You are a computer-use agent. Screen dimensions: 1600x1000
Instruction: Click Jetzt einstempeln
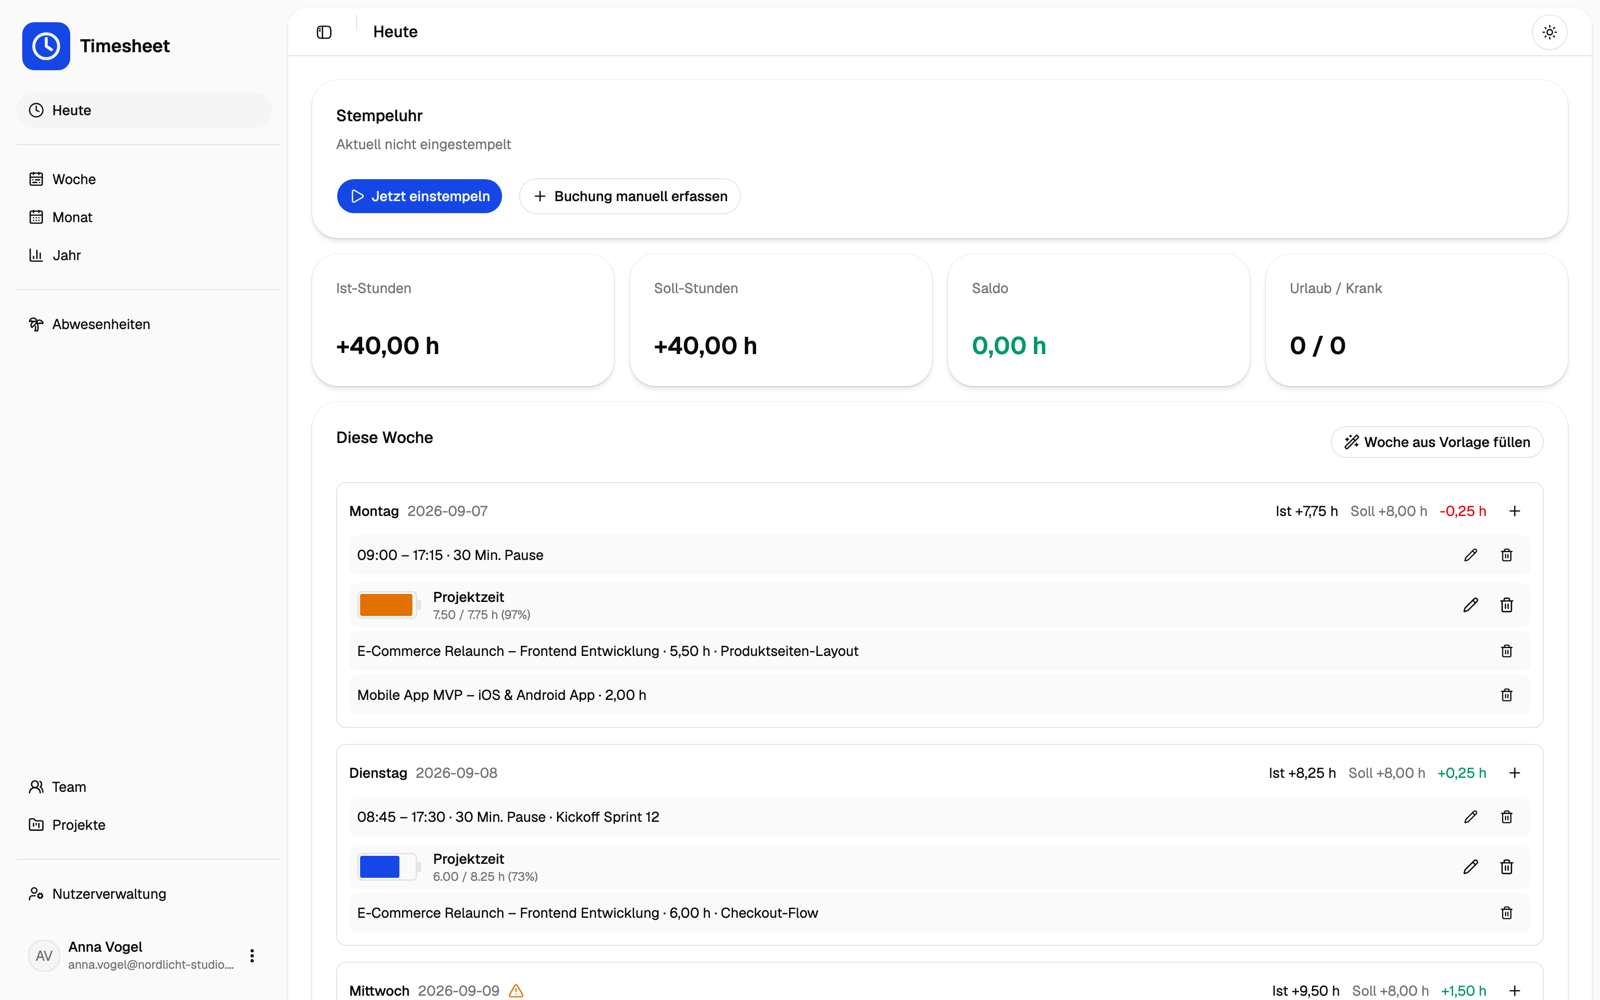click(419, 196)
